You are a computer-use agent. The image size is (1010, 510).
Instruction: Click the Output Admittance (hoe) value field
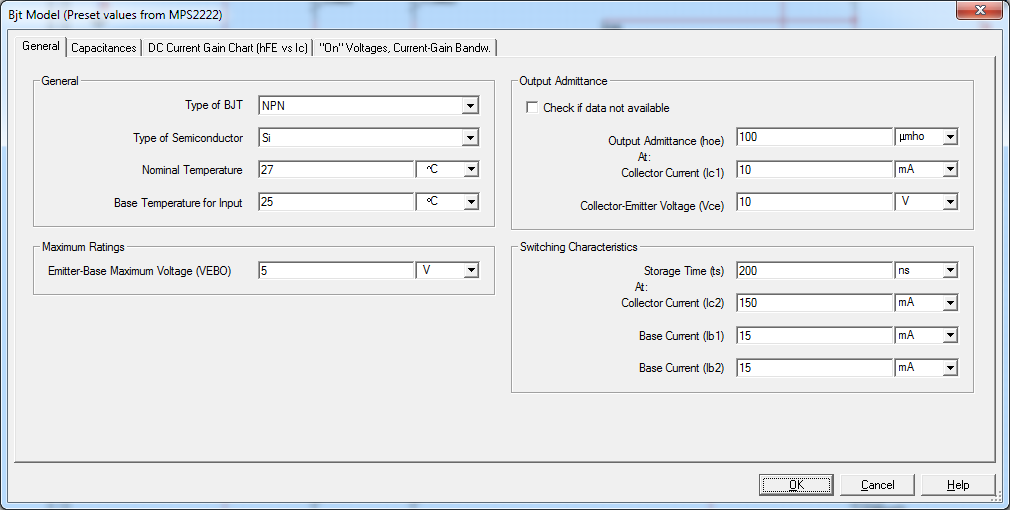pos(814,137)
